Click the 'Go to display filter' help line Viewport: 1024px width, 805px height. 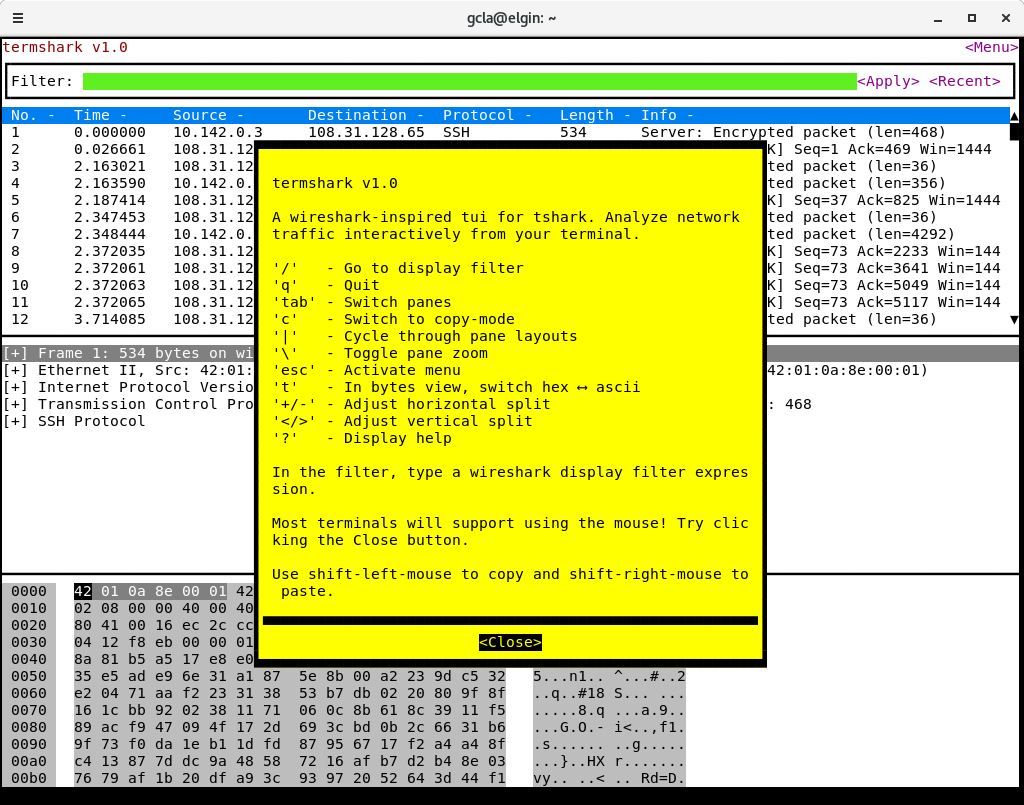[x=398, y=268]
